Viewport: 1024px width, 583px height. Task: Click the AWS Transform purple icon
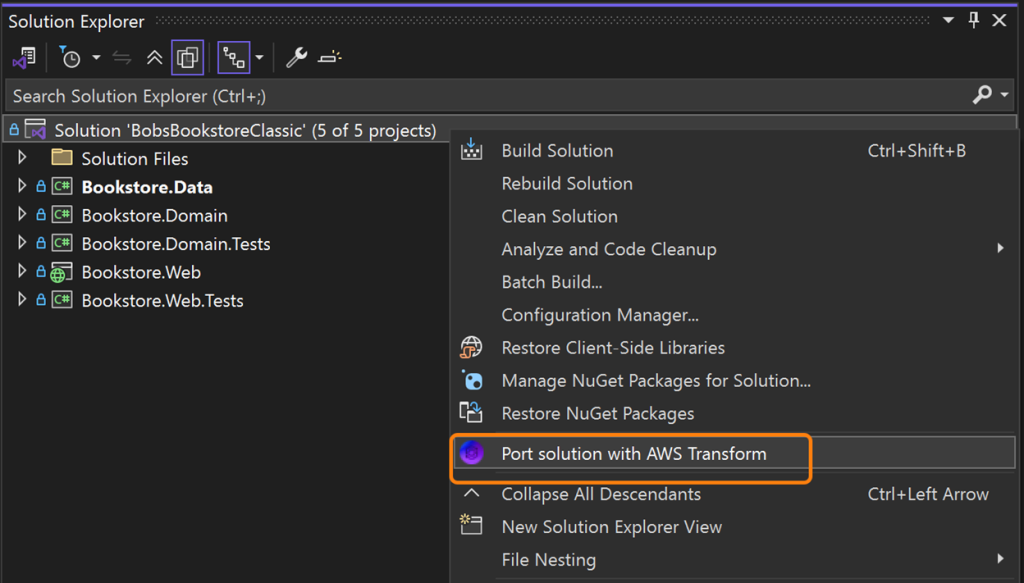point(471,454)
